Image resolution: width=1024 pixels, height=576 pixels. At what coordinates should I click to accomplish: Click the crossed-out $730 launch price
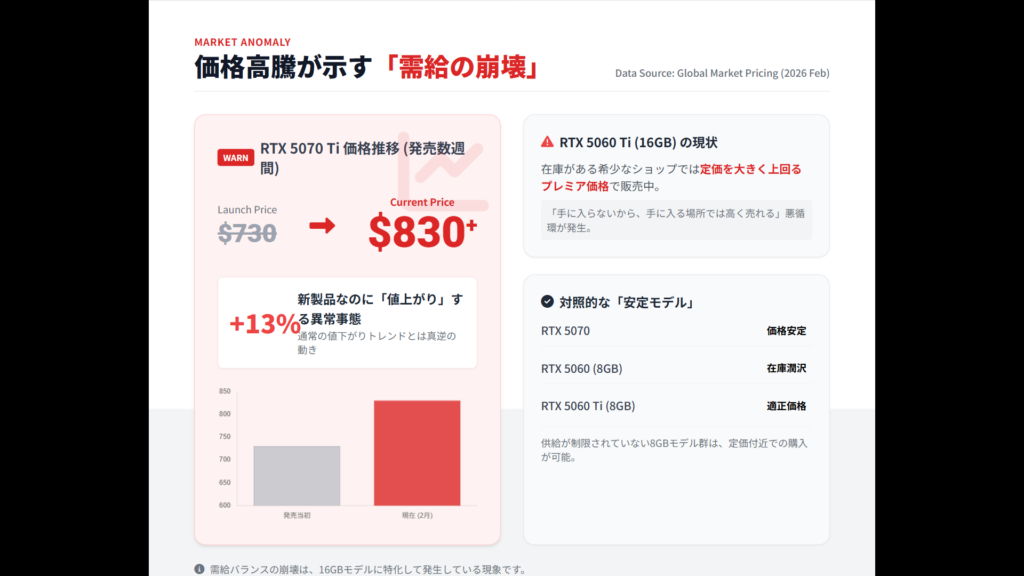(247, 233)
